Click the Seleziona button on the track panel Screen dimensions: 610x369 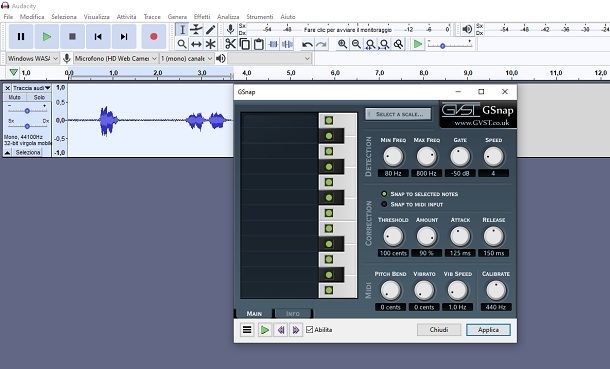[x=28, y=152]
